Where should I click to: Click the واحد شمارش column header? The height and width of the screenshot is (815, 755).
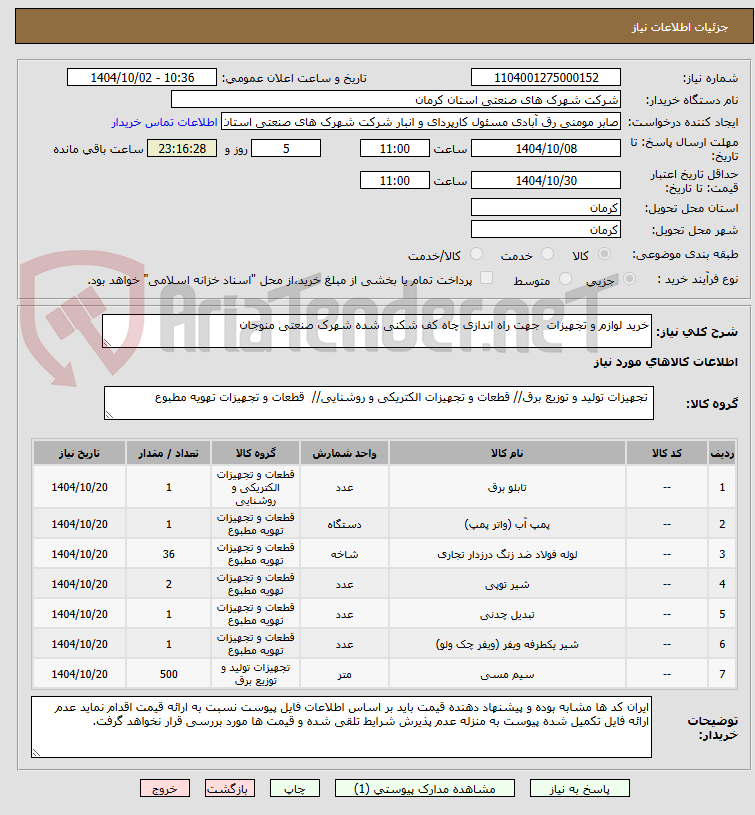pos(345,453)
